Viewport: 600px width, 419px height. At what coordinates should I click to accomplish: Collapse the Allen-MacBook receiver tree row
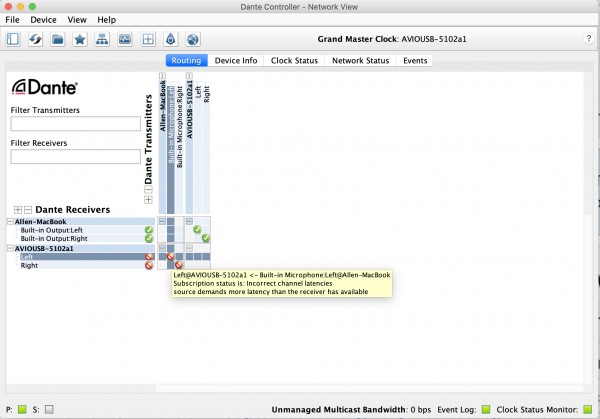[10, 222]
